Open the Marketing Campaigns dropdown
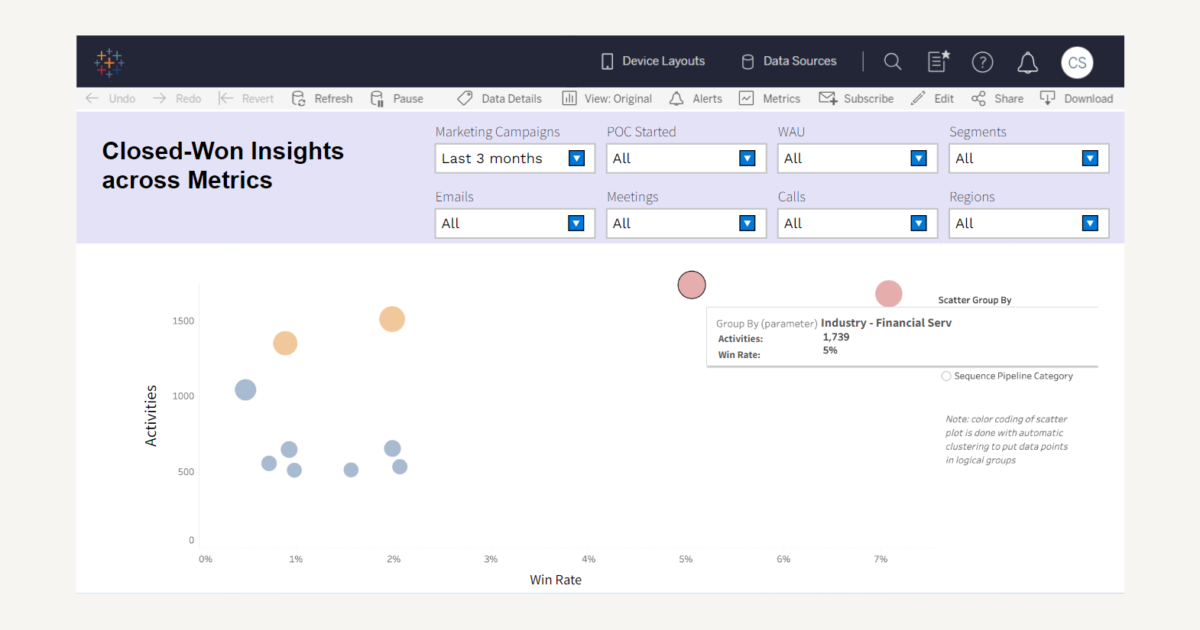 coord(577,158)
